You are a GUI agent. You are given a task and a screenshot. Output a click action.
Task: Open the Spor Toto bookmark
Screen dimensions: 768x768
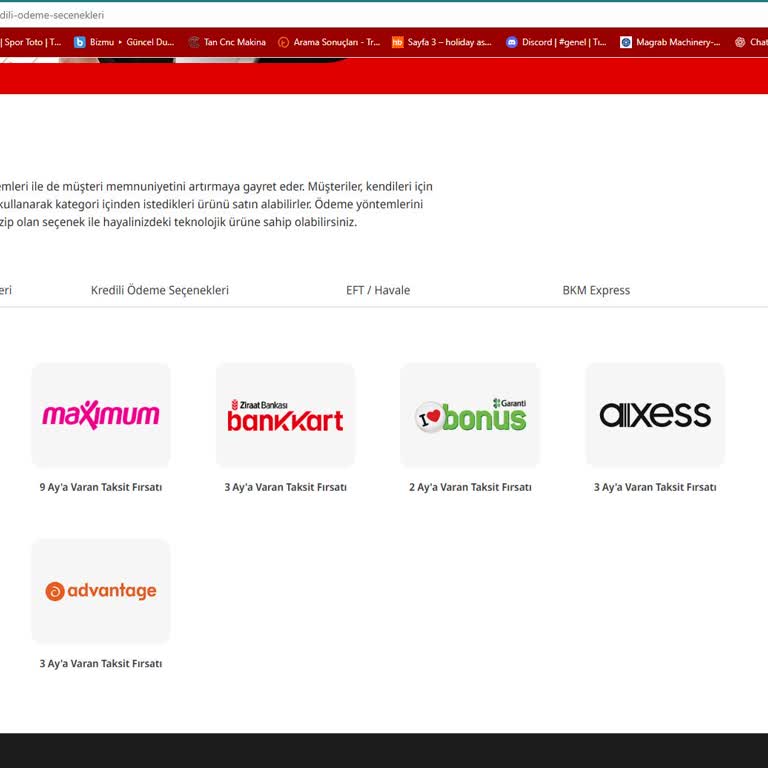click(30, 42)
